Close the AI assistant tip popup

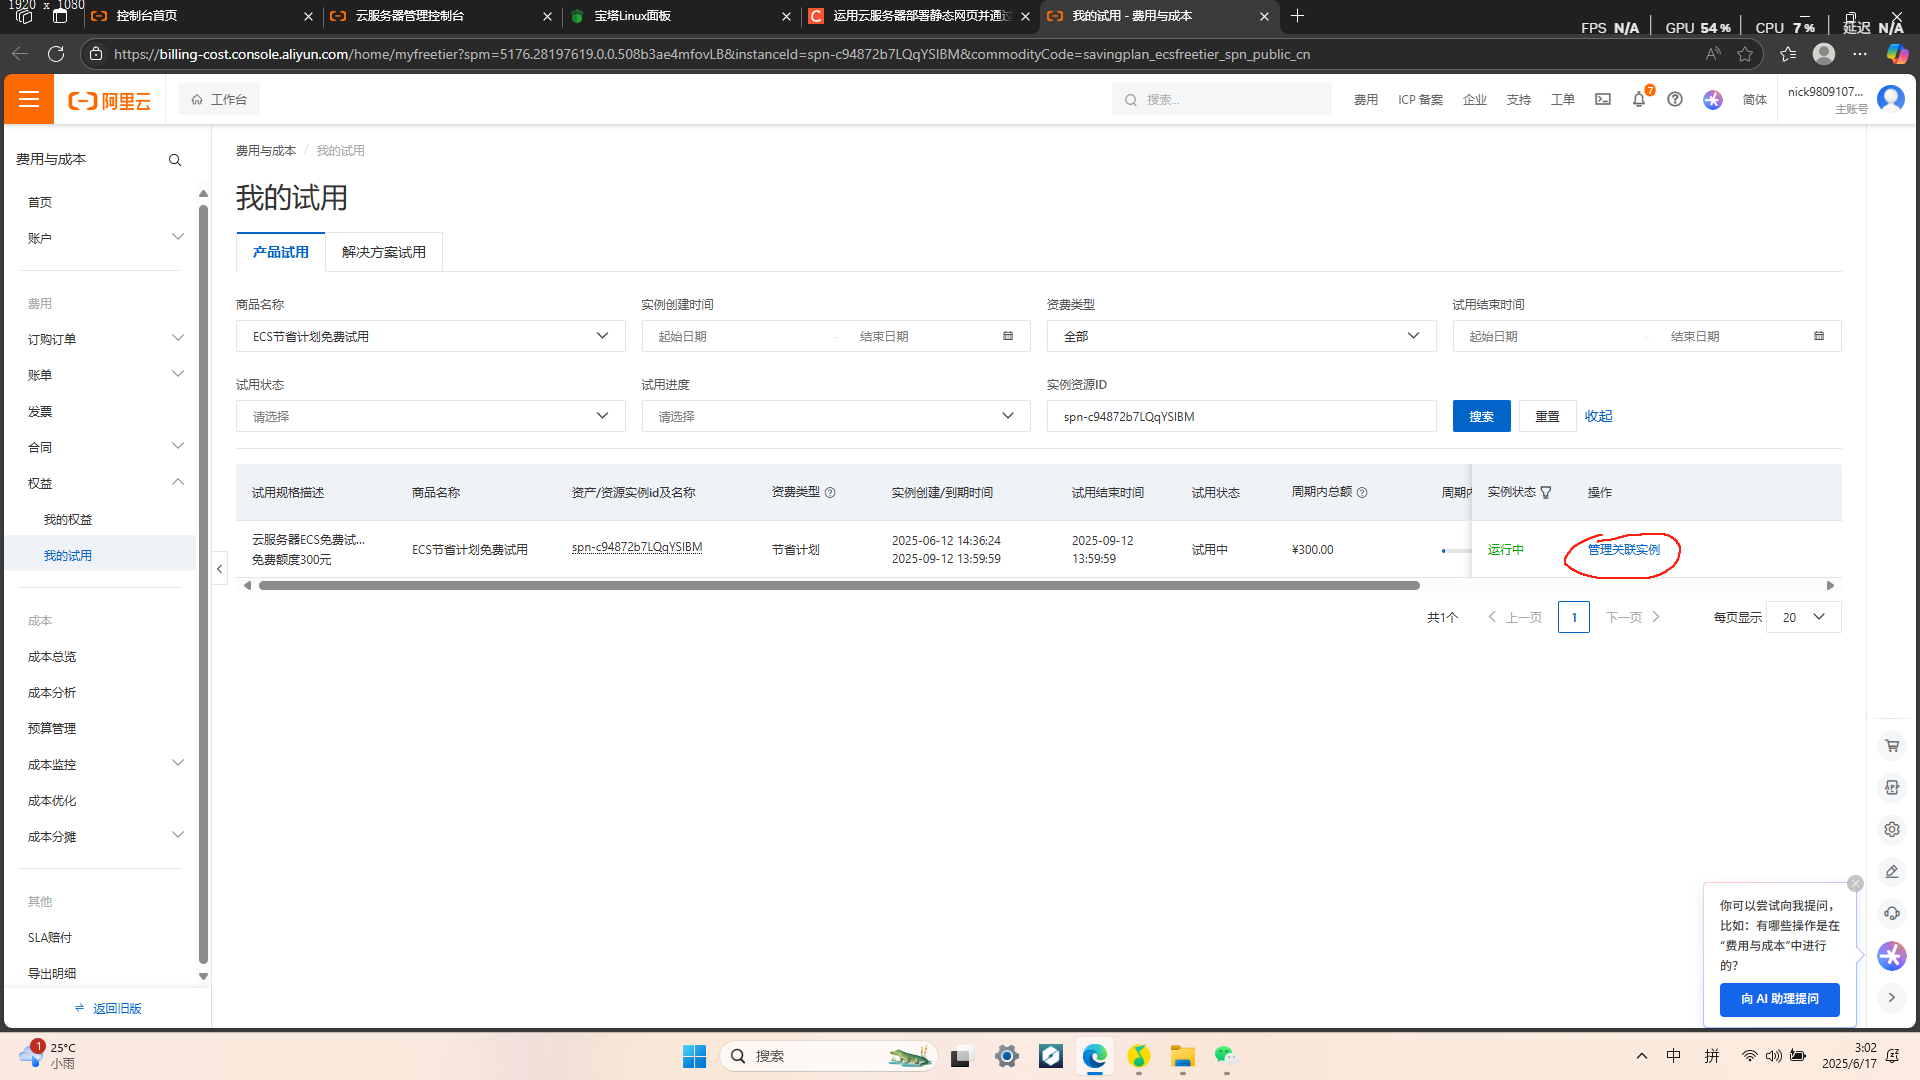point(1856,883)
